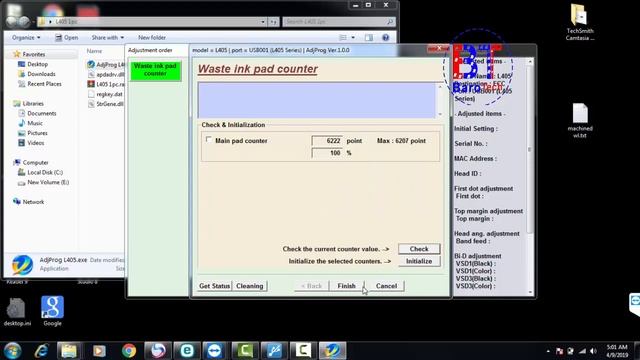Open the Google desktop shortcut
640x360 pixels.
click(52, 311)
